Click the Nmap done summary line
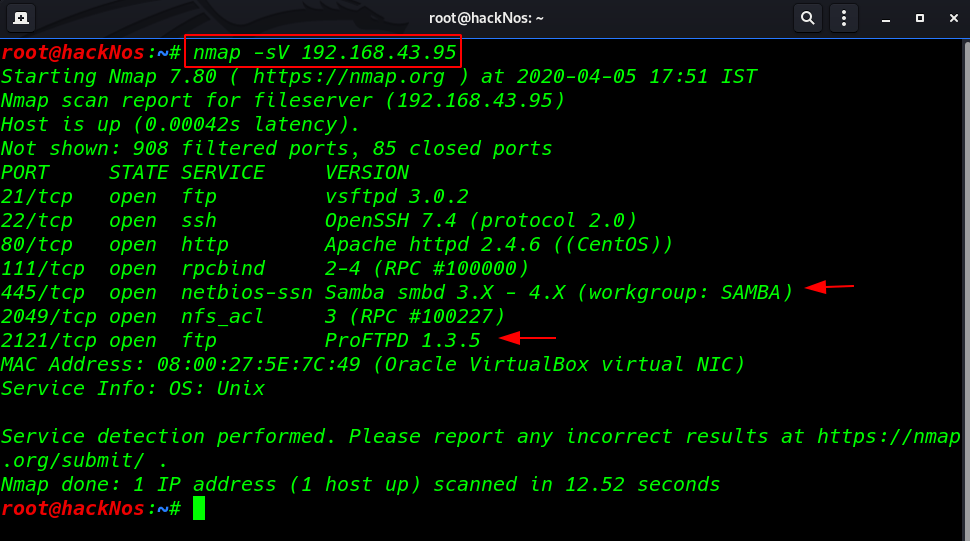Screen dimensions: 970x541 pyautogui.click(x=361, y=485)
